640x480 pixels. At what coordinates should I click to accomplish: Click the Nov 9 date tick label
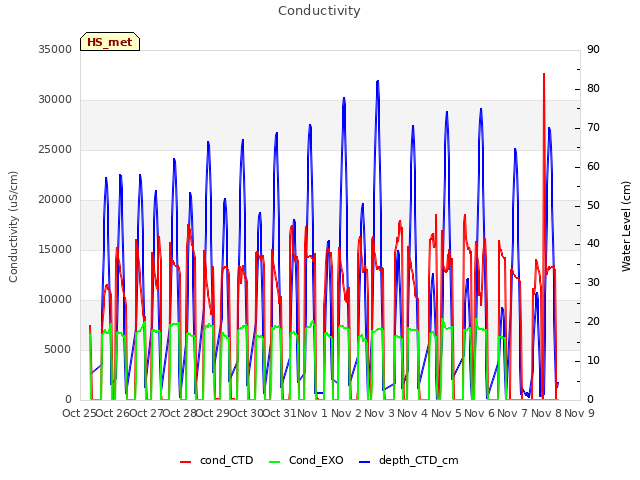(580, 413)
